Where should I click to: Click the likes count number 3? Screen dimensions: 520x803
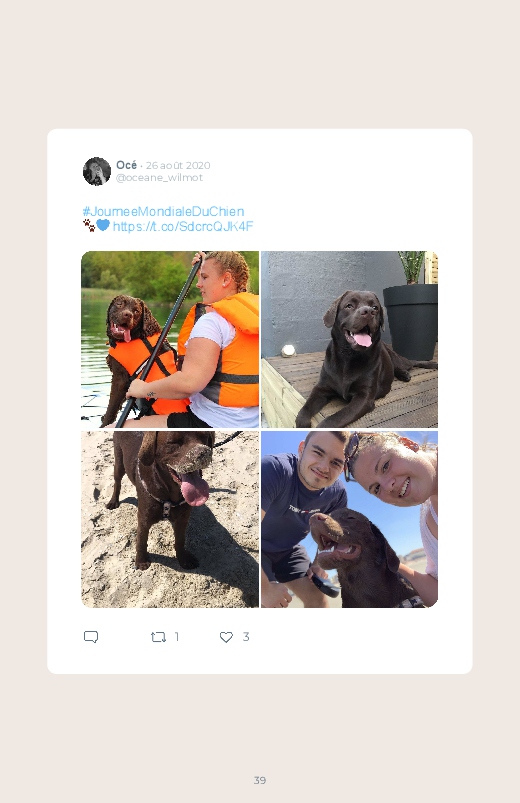[x=246, y=637]
